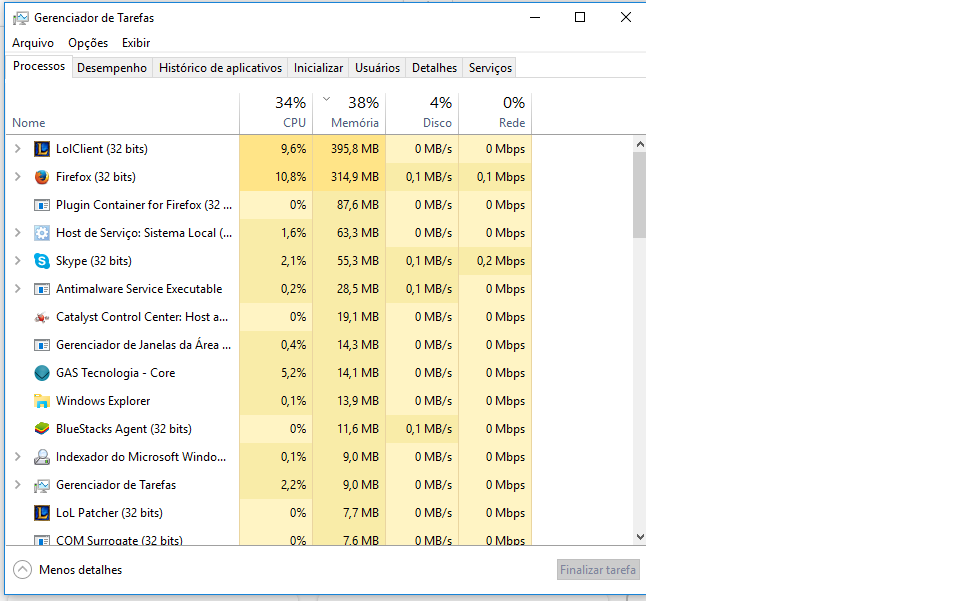Click the scrollbar up arrow
The height and width of the screenshot is (601, 960).
point(640,144)
